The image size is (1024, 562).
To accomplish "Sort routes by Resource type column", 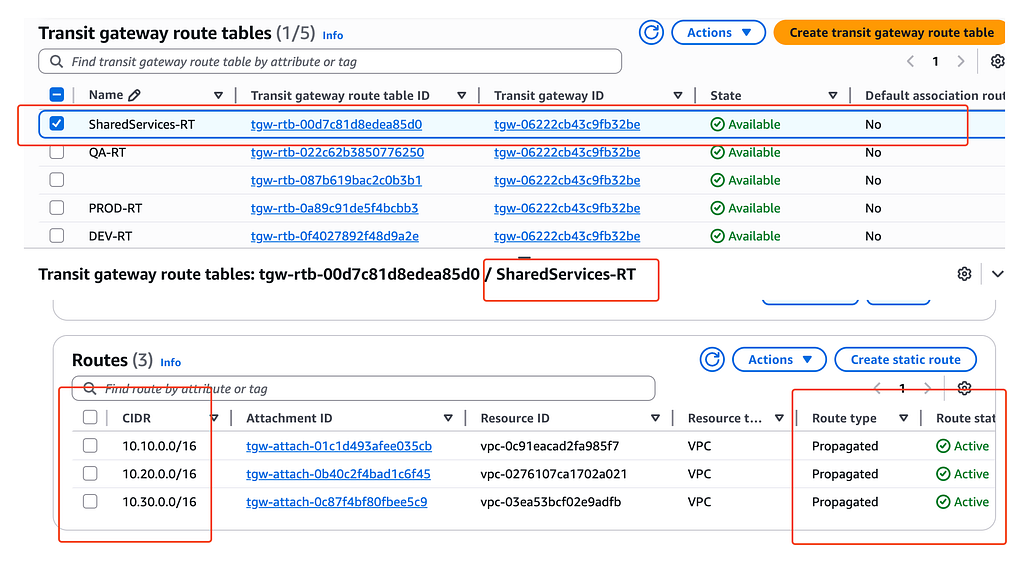I will [779, 418].
